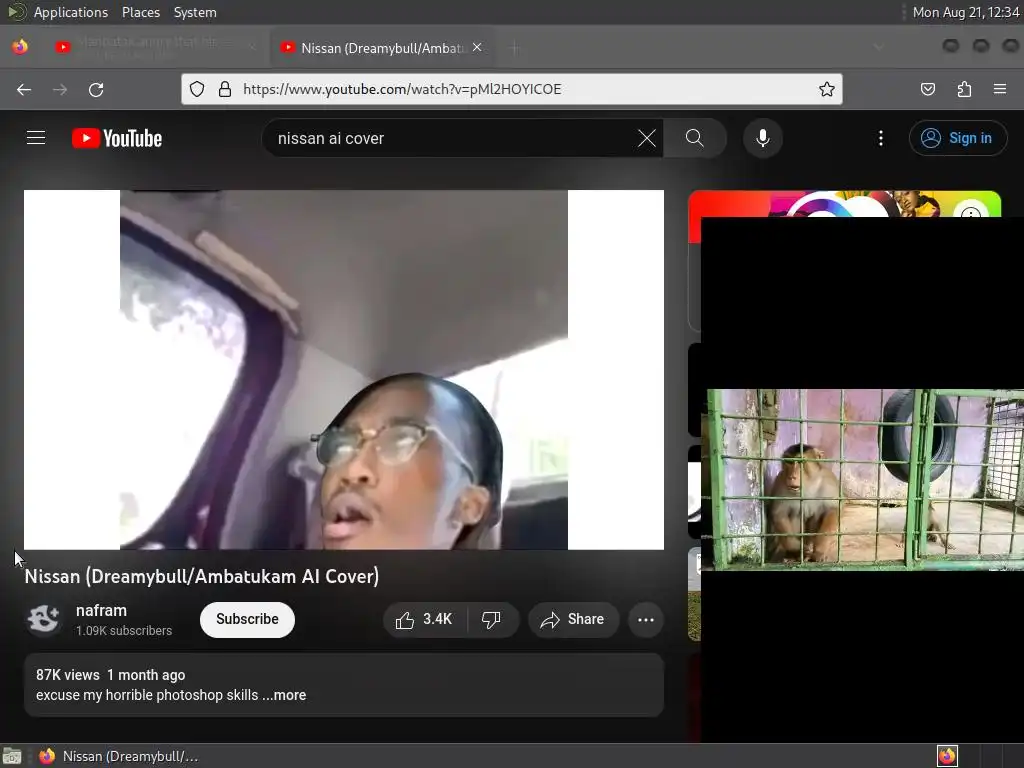Click the Firefox tray icon in bottom panel
Image resolution: width=1024 pixels, height=768 pixels.
point(947,756)
